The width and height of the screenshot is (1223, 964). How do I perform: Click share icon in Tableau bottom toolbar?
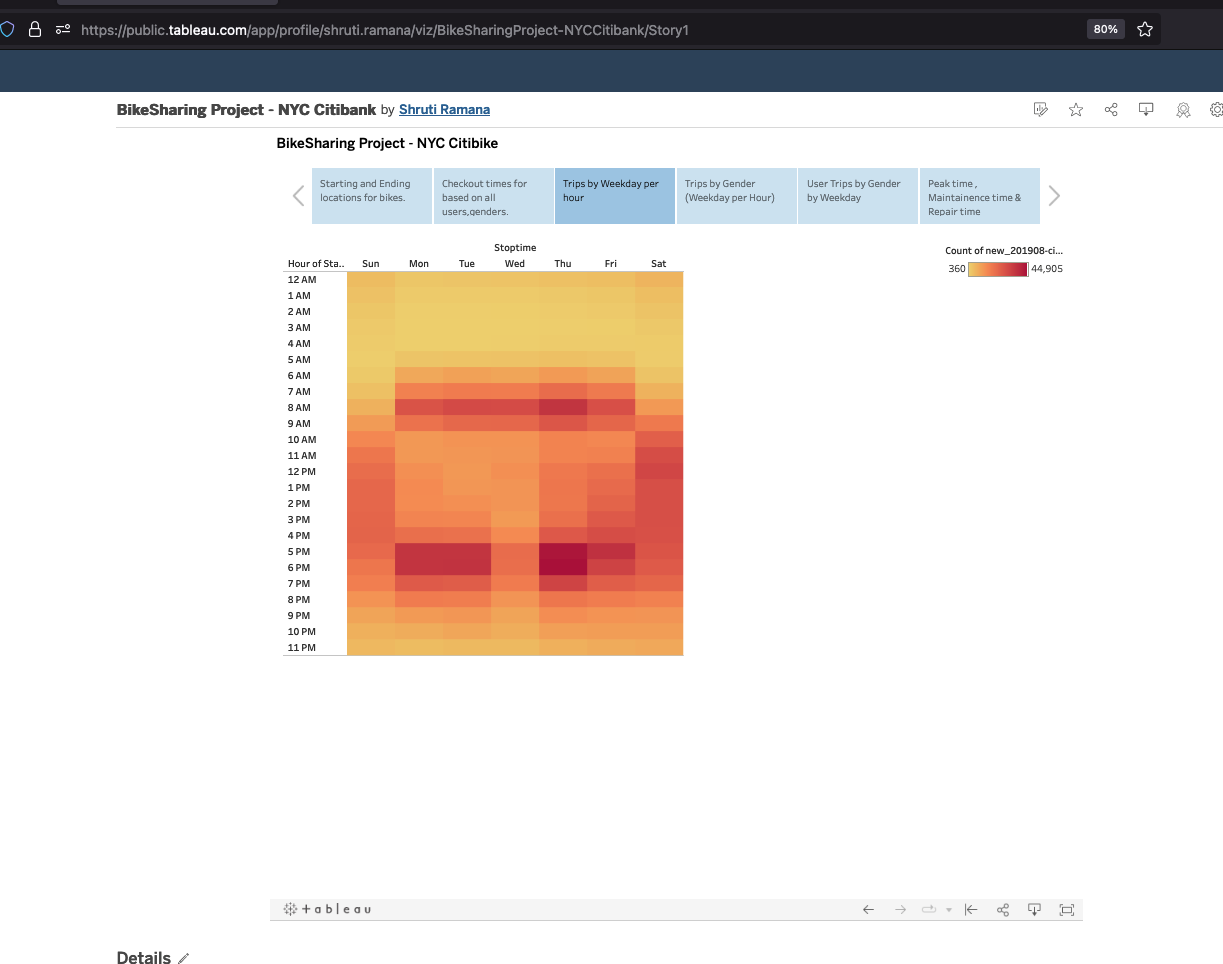tap(1003, 909)
